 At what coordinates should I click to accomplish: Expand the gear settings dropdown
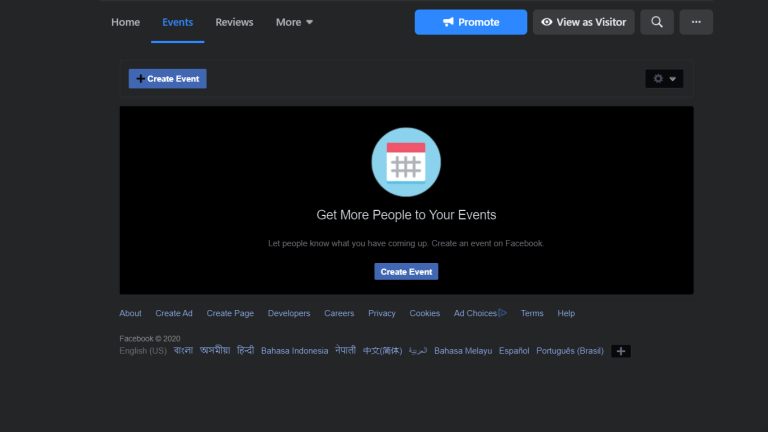(664, 79)
